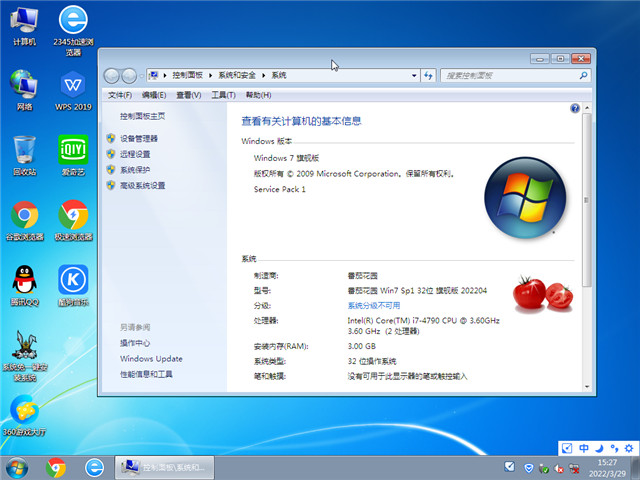Click the Forward navigation arrow
Viewport: 640px width, 480px height.
(129, 76)
